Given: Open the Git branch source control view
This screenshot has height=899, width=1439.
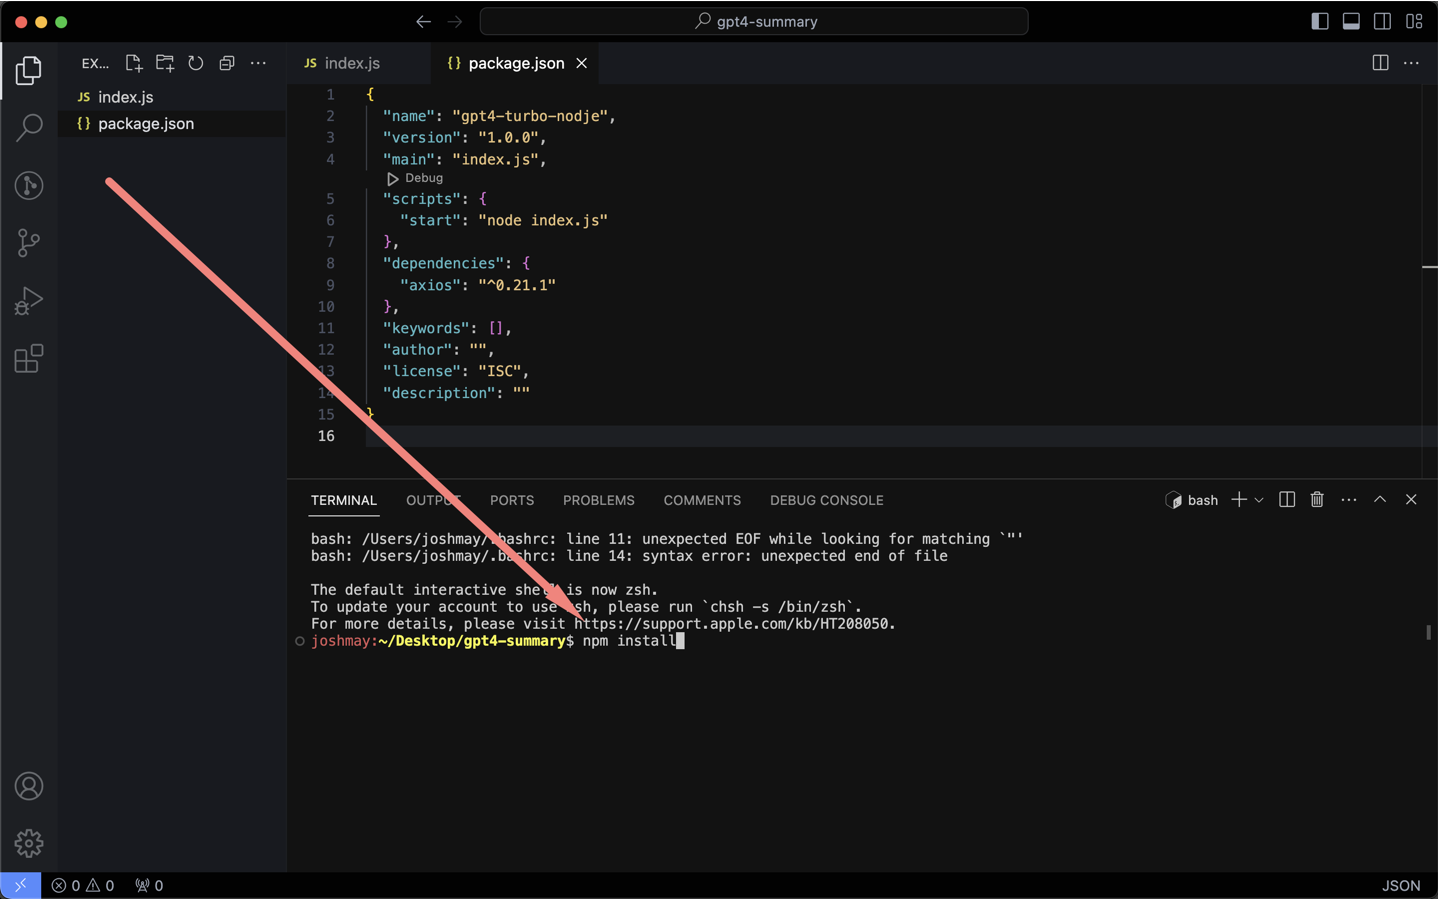Looking at the screenshot, I should (x=29, y=243).
